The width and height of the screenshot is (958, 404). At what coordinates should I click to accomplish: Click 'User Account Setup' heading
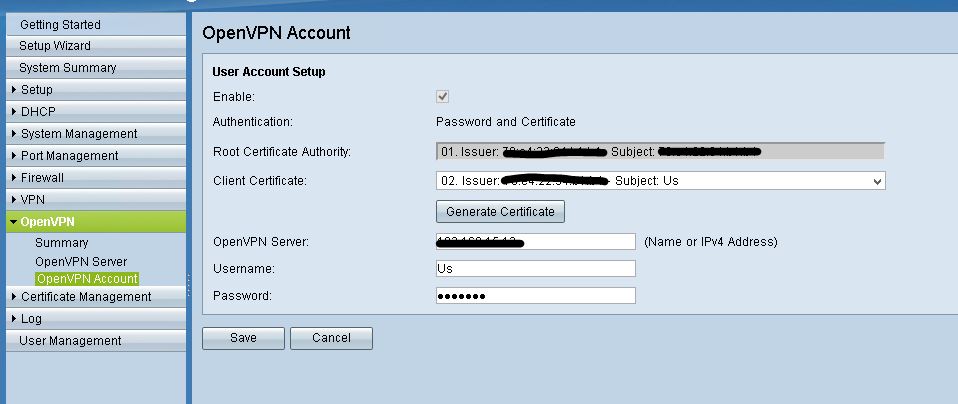(x=269, y=72)
